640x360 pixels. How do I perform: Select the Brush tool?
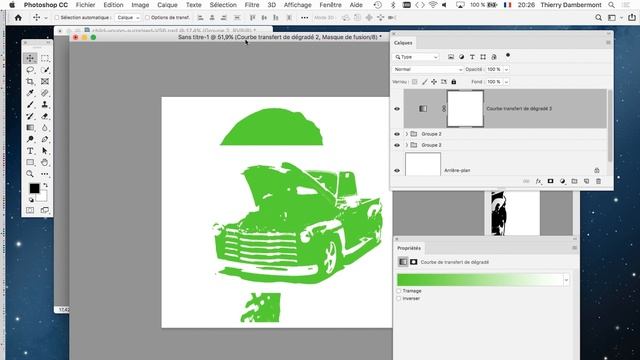[x=30, y=104]
